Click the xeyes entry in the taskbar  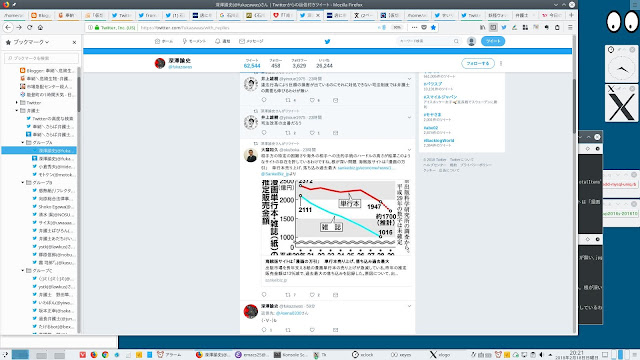click(401, 355)
